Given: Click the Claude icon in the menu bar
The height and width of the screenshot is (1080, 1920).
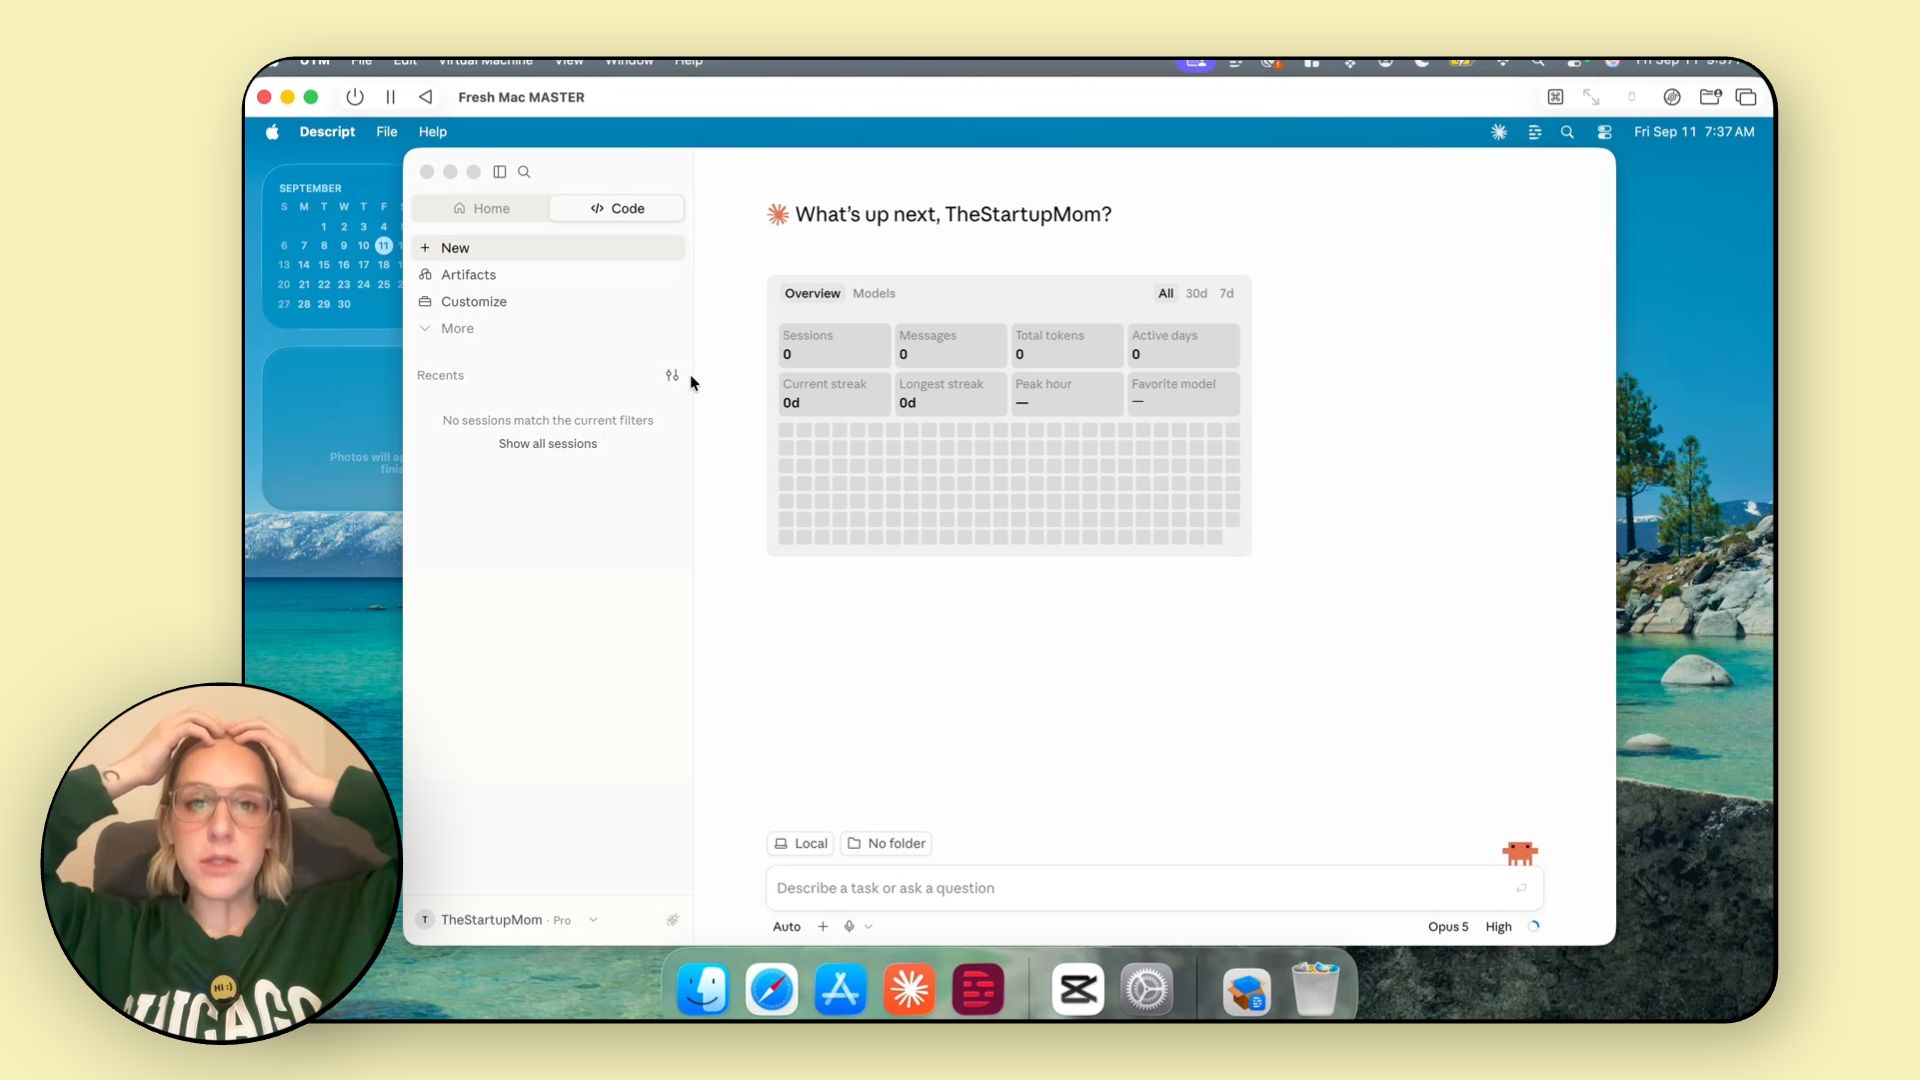Looking at the screenshot, I should 1499,132.
